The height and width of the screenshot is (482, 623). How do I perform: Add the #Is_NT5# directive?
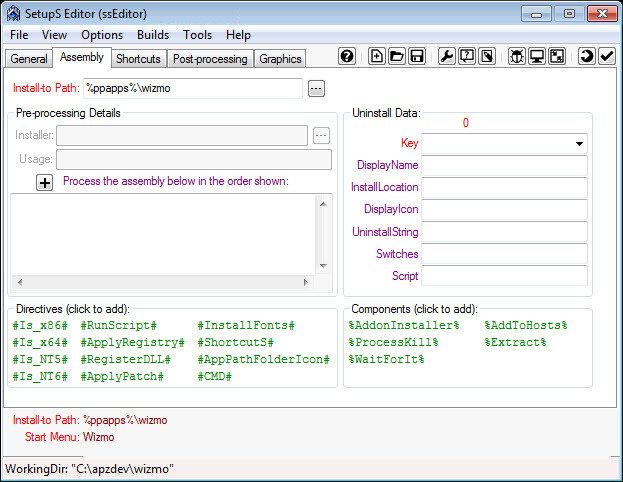40,360
